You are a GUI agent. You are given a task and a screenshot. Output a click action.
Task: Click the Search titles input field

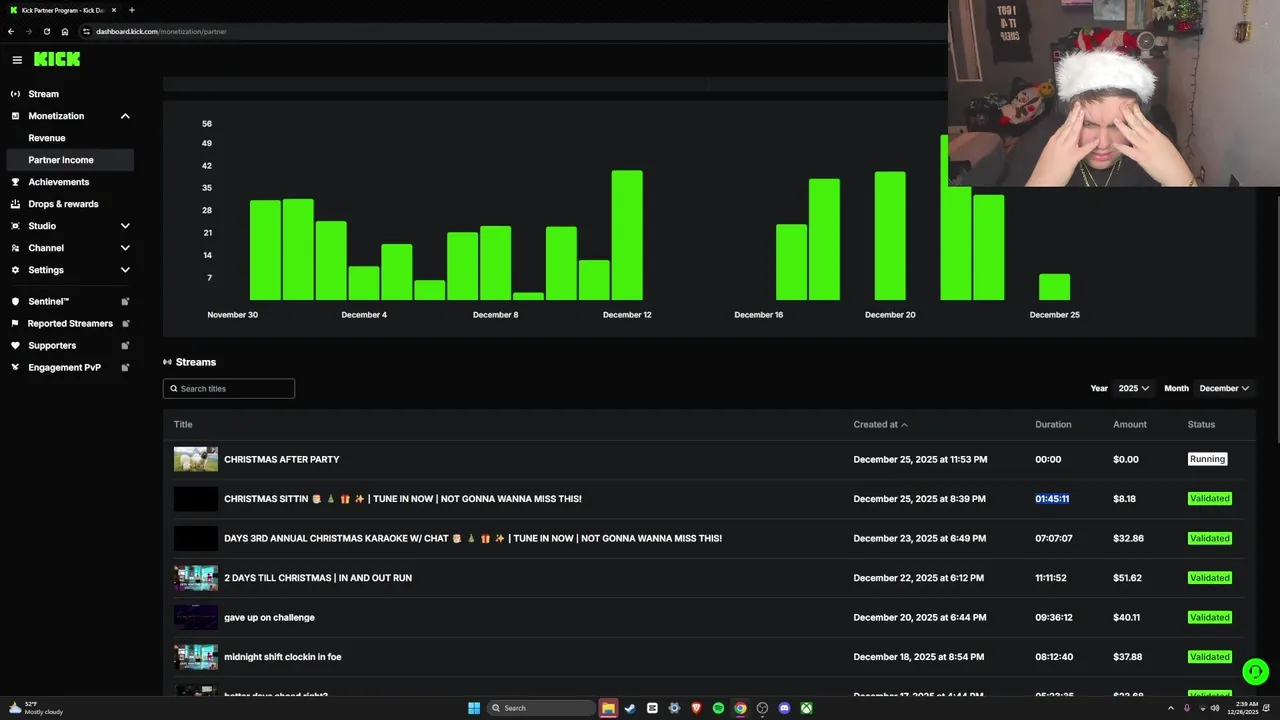[229, 388]
